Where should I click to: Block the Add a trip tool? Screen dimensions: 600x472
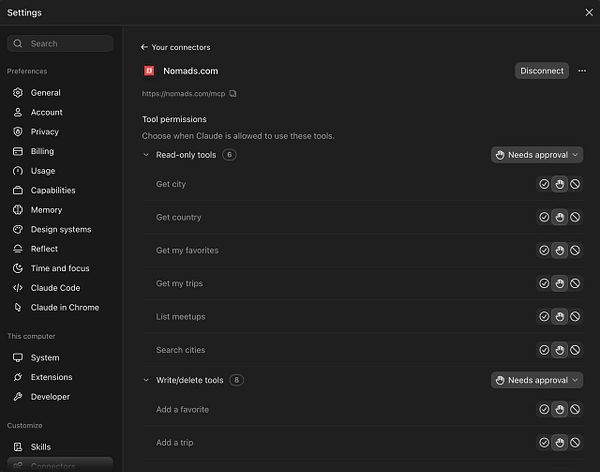point(575,443)
